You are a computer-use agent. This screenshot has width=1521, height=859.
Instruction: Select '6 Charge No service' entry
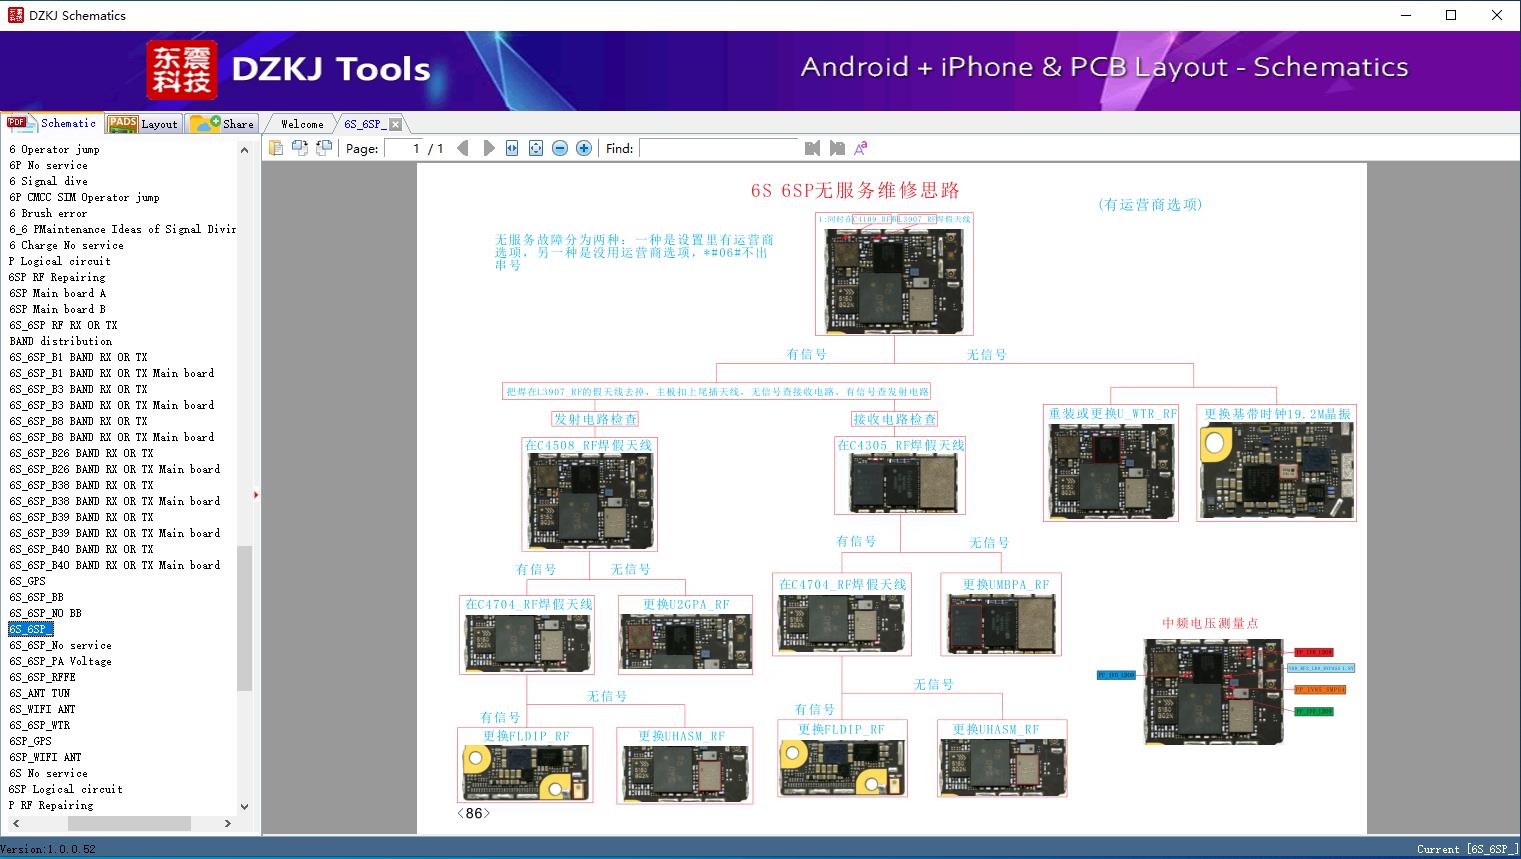(66, 245)
